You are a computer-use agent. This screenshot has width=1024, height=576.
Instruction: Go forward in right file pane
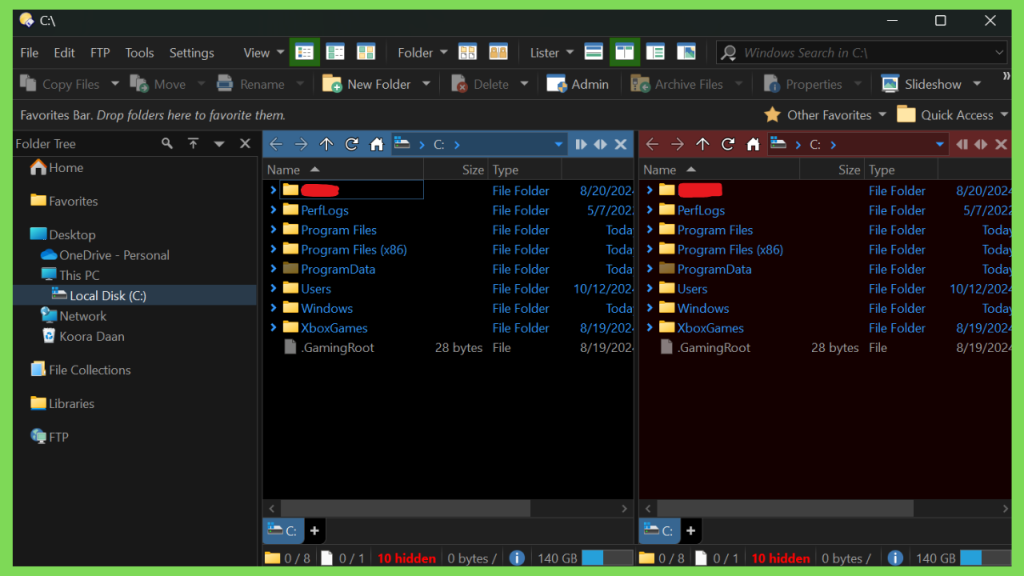coord(677,144)
